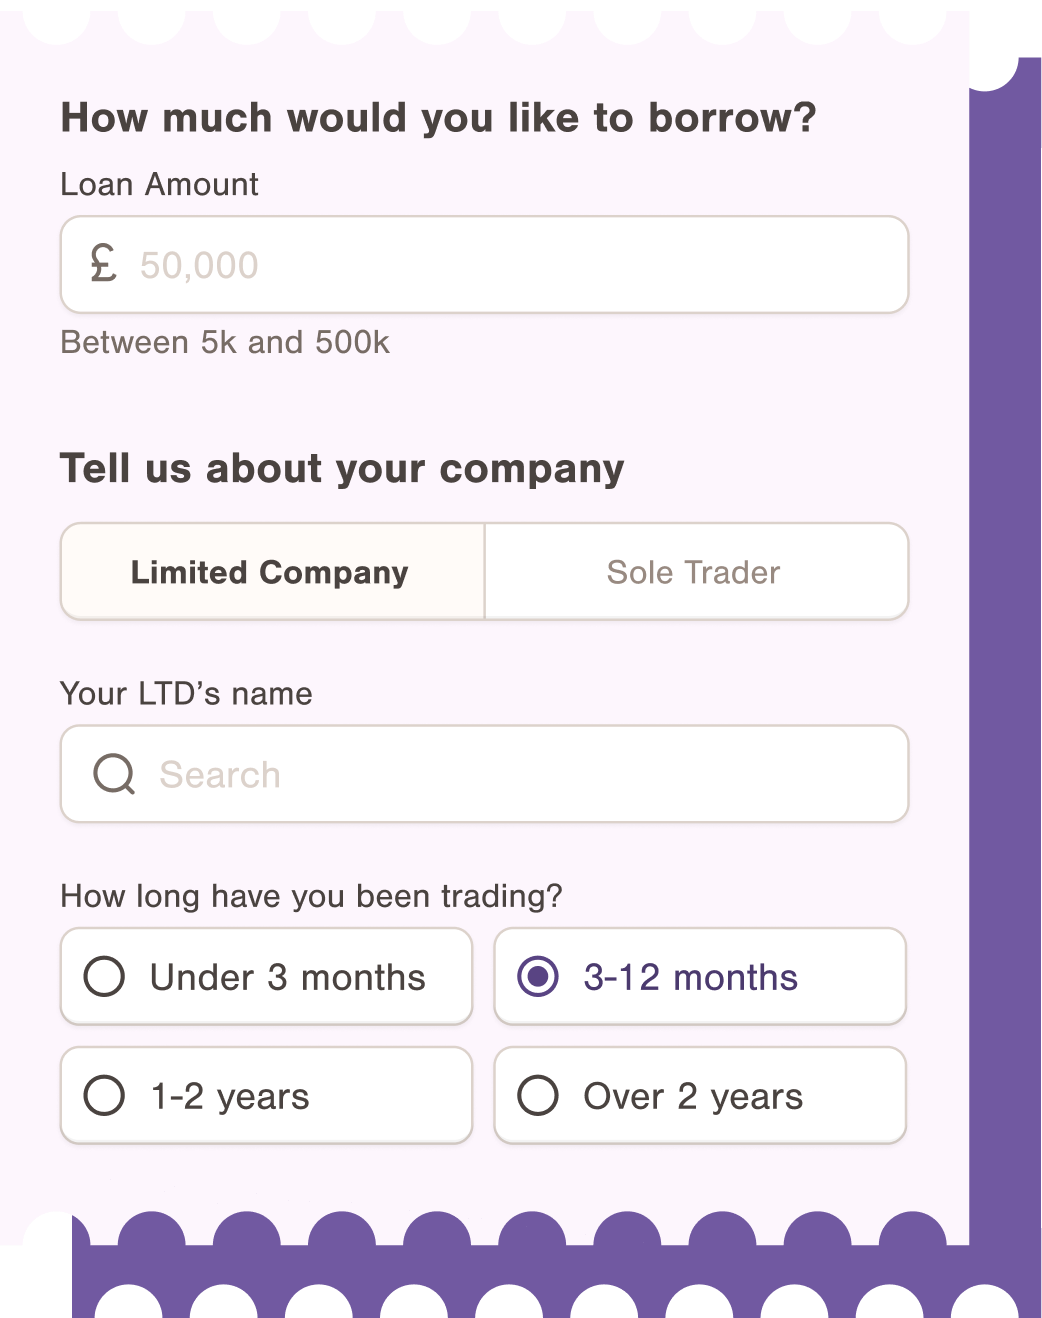The image size is (1042, 1318).
Task: Click the 50,000 placeholder text
Action: click(x=199, y=266)
